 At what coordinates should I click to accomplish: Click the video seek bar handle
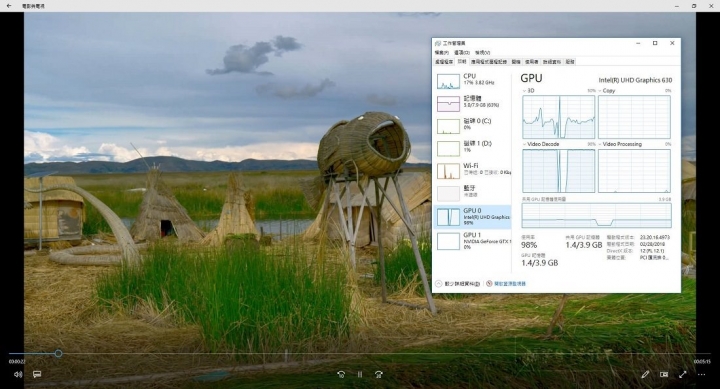(x=58, y=353)
